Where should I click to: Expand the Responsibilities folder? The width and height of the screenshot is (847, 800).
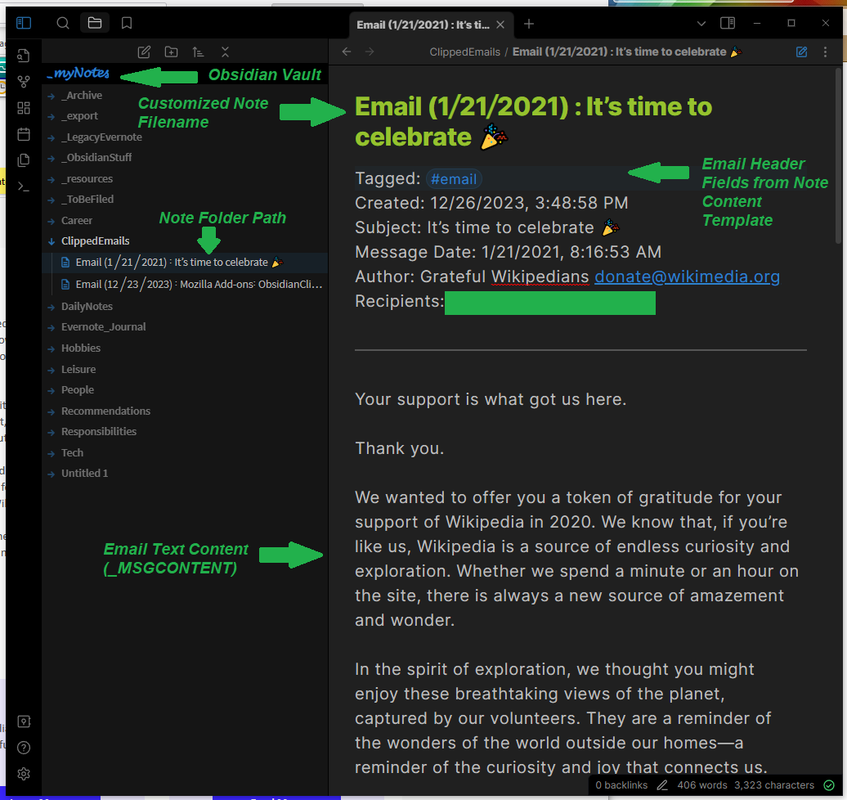(x=99, y=432)
